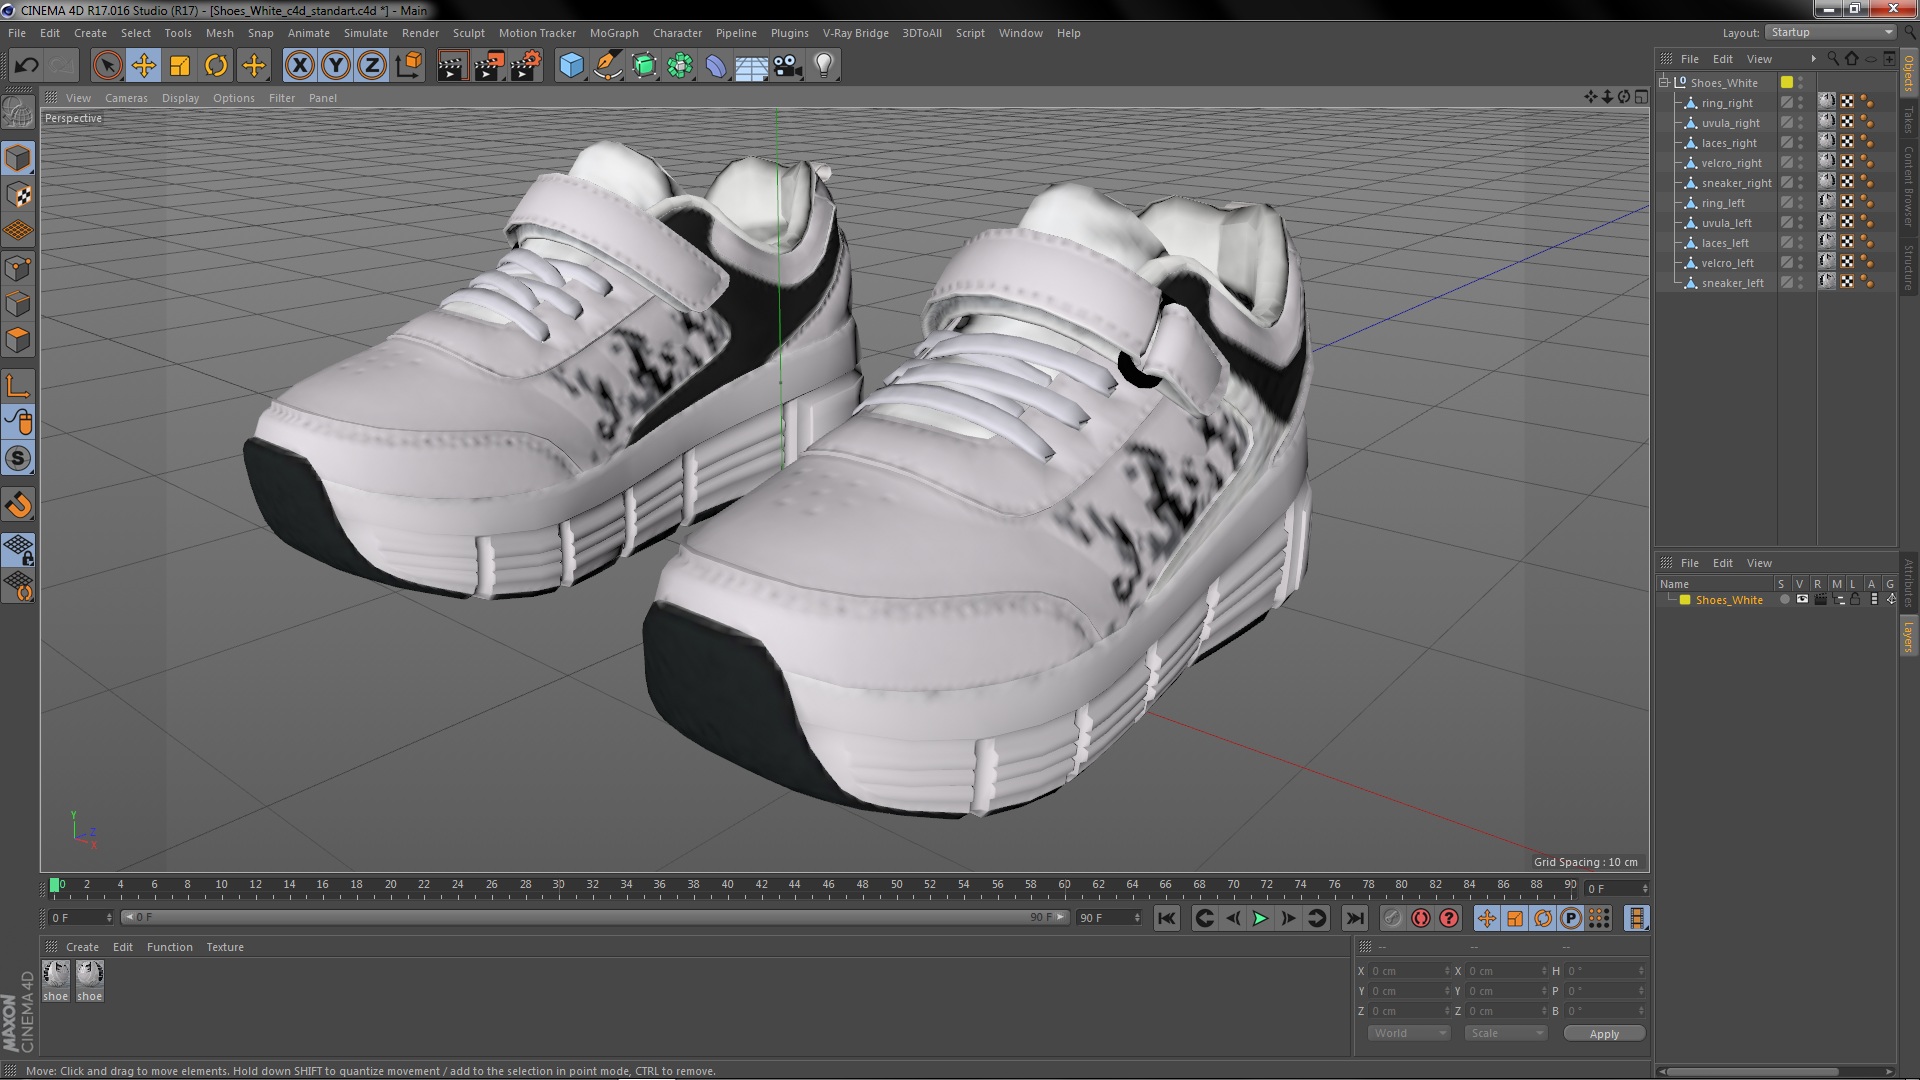This screenshot has height=1080, width=1920.
Task: Select the Live Selection tool
Action: pyautogui.click(x=107, y=66)
